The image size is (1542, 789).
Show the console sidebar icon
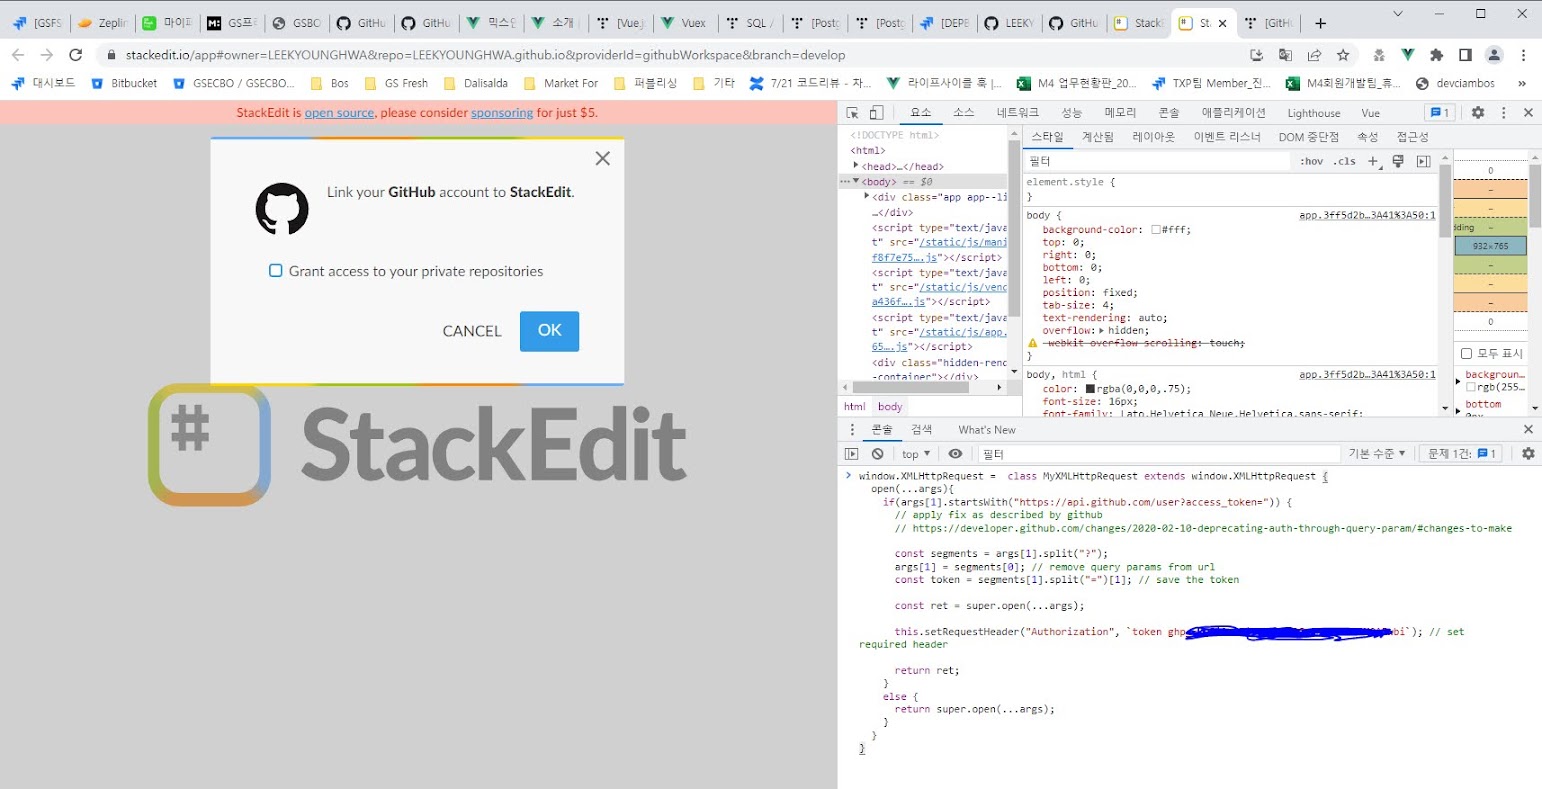tap(852, 454)
